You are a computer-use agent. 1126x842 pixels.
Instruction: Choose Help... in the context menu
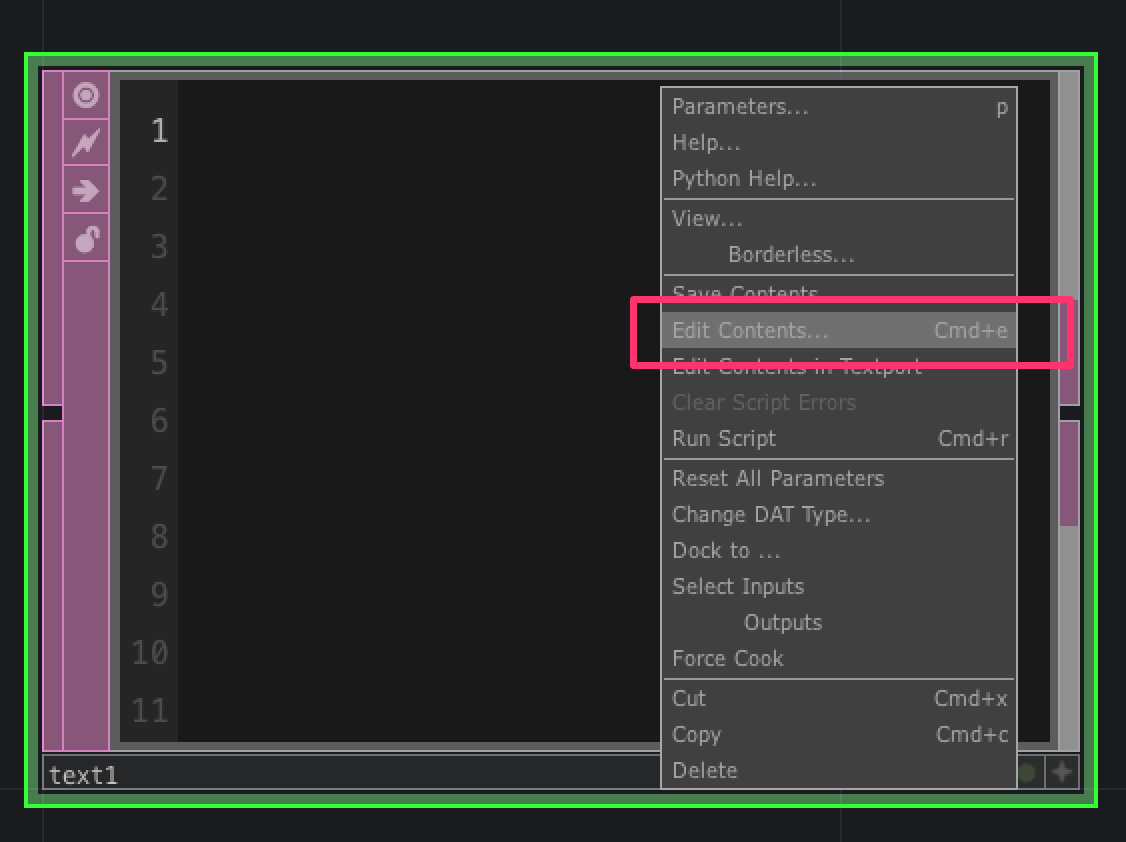point(838,143)
